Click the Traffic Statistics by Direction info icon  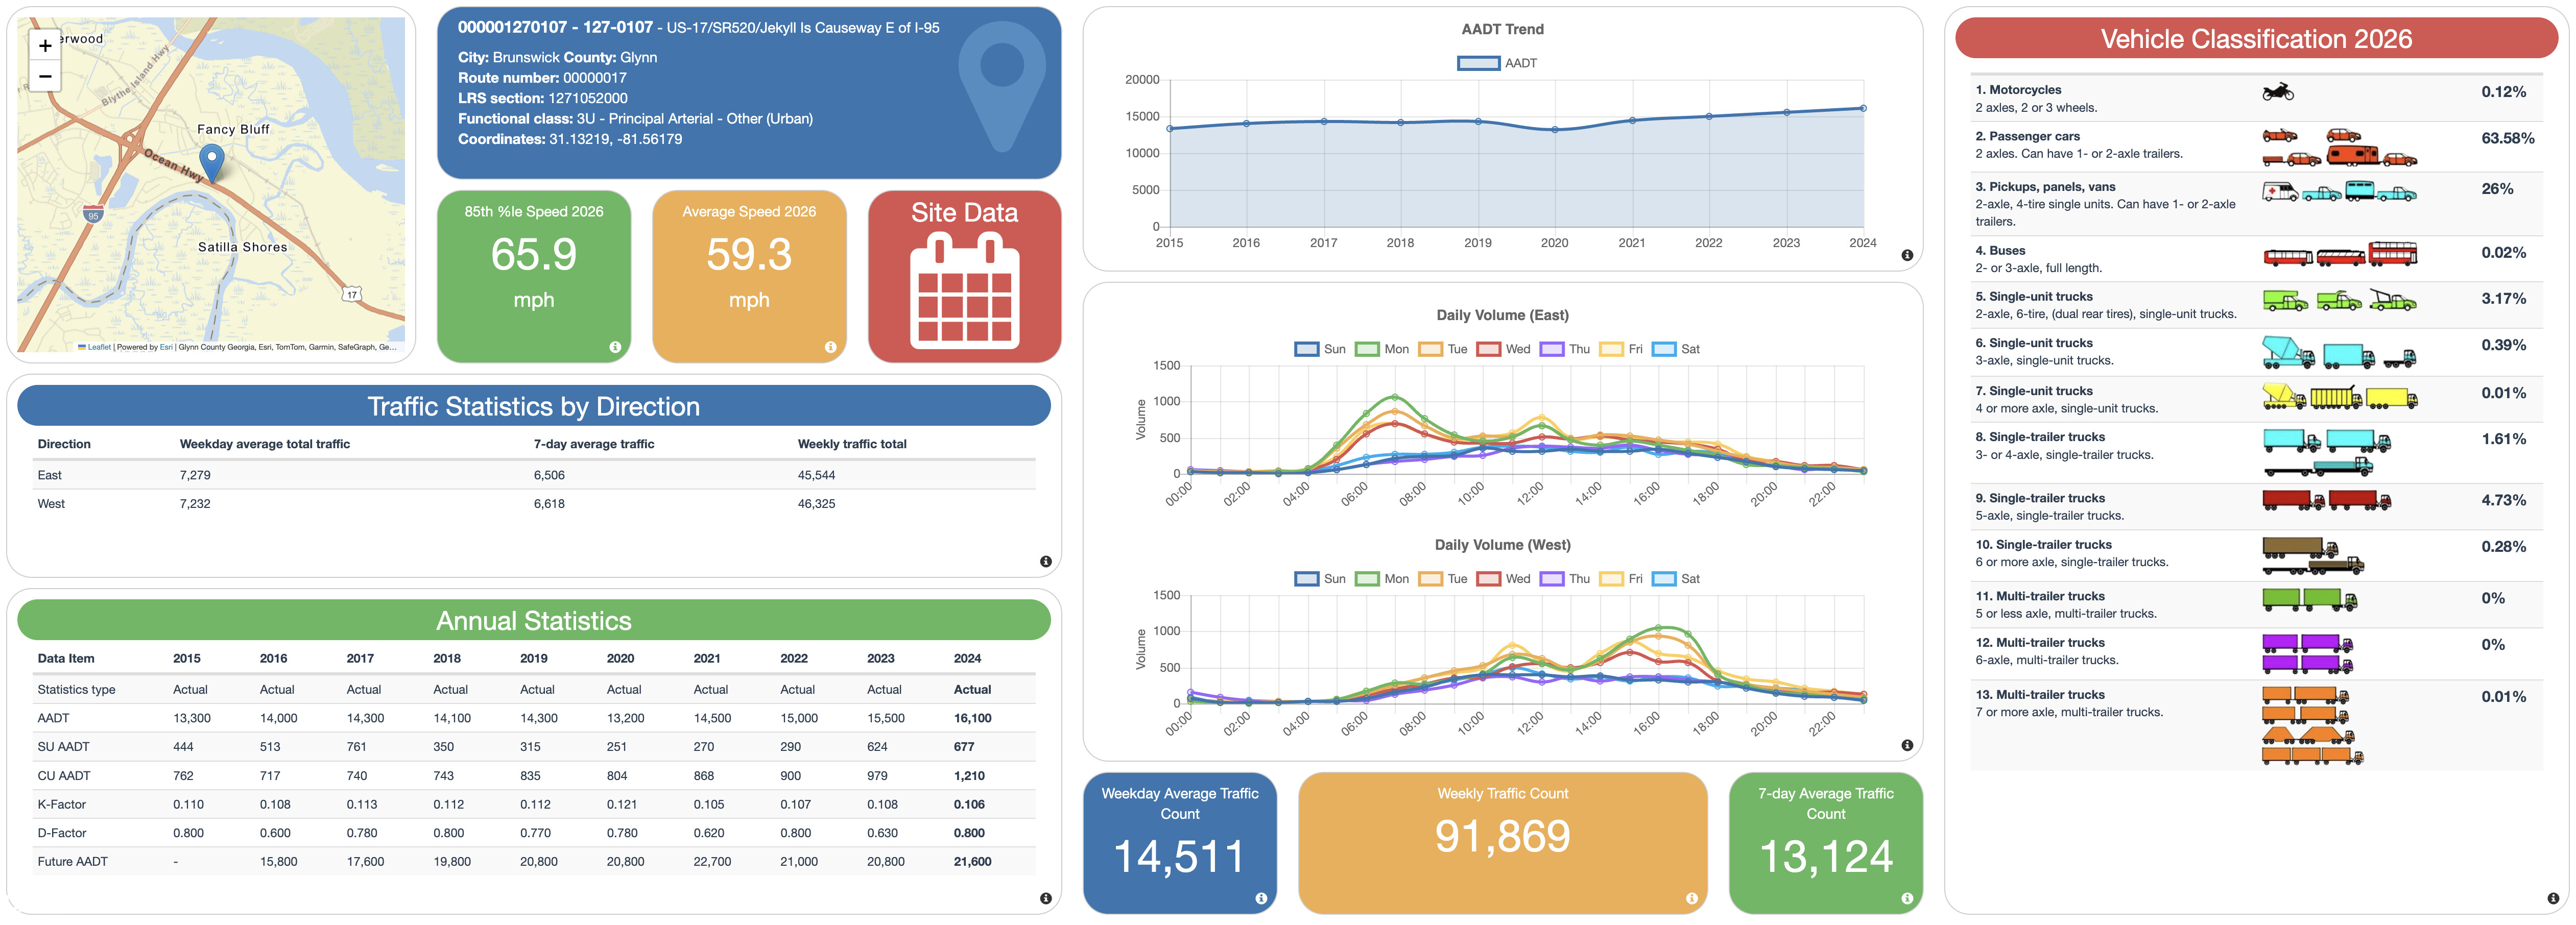point(1045,561)
